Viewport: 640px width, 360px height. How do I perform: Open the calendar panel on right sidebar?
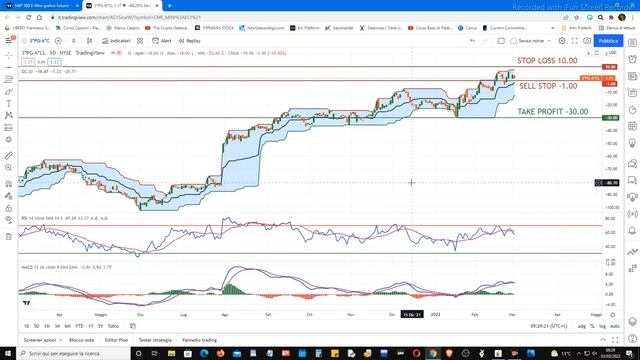[x=632, y=126]
